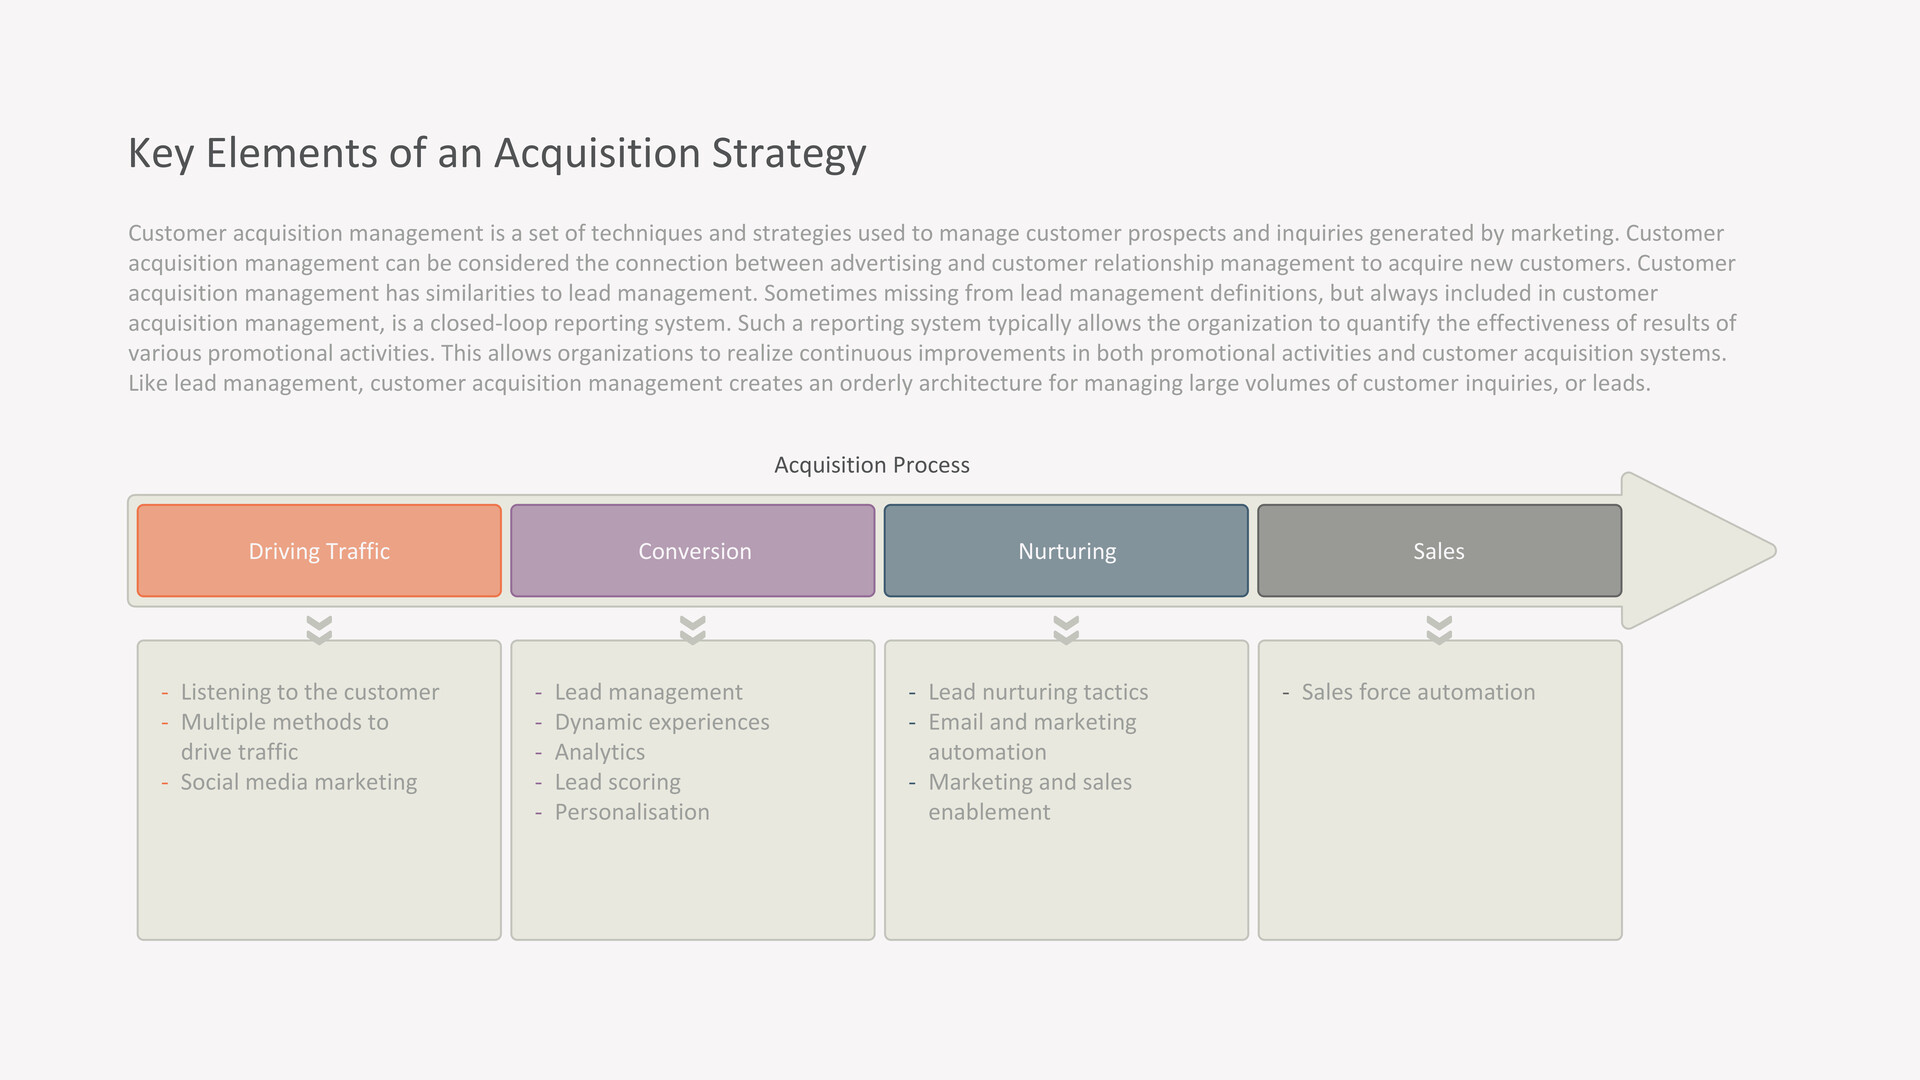Click the chevron under Nurturing
The image size is (1920, 1080).
tap(1066, 630)
